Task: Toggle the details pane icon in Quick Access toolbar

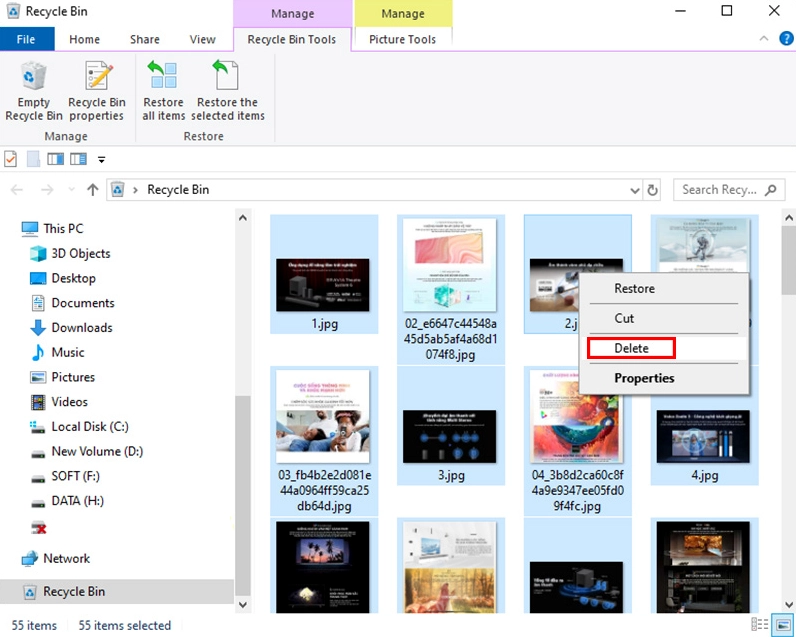Action: click(78, 159)
